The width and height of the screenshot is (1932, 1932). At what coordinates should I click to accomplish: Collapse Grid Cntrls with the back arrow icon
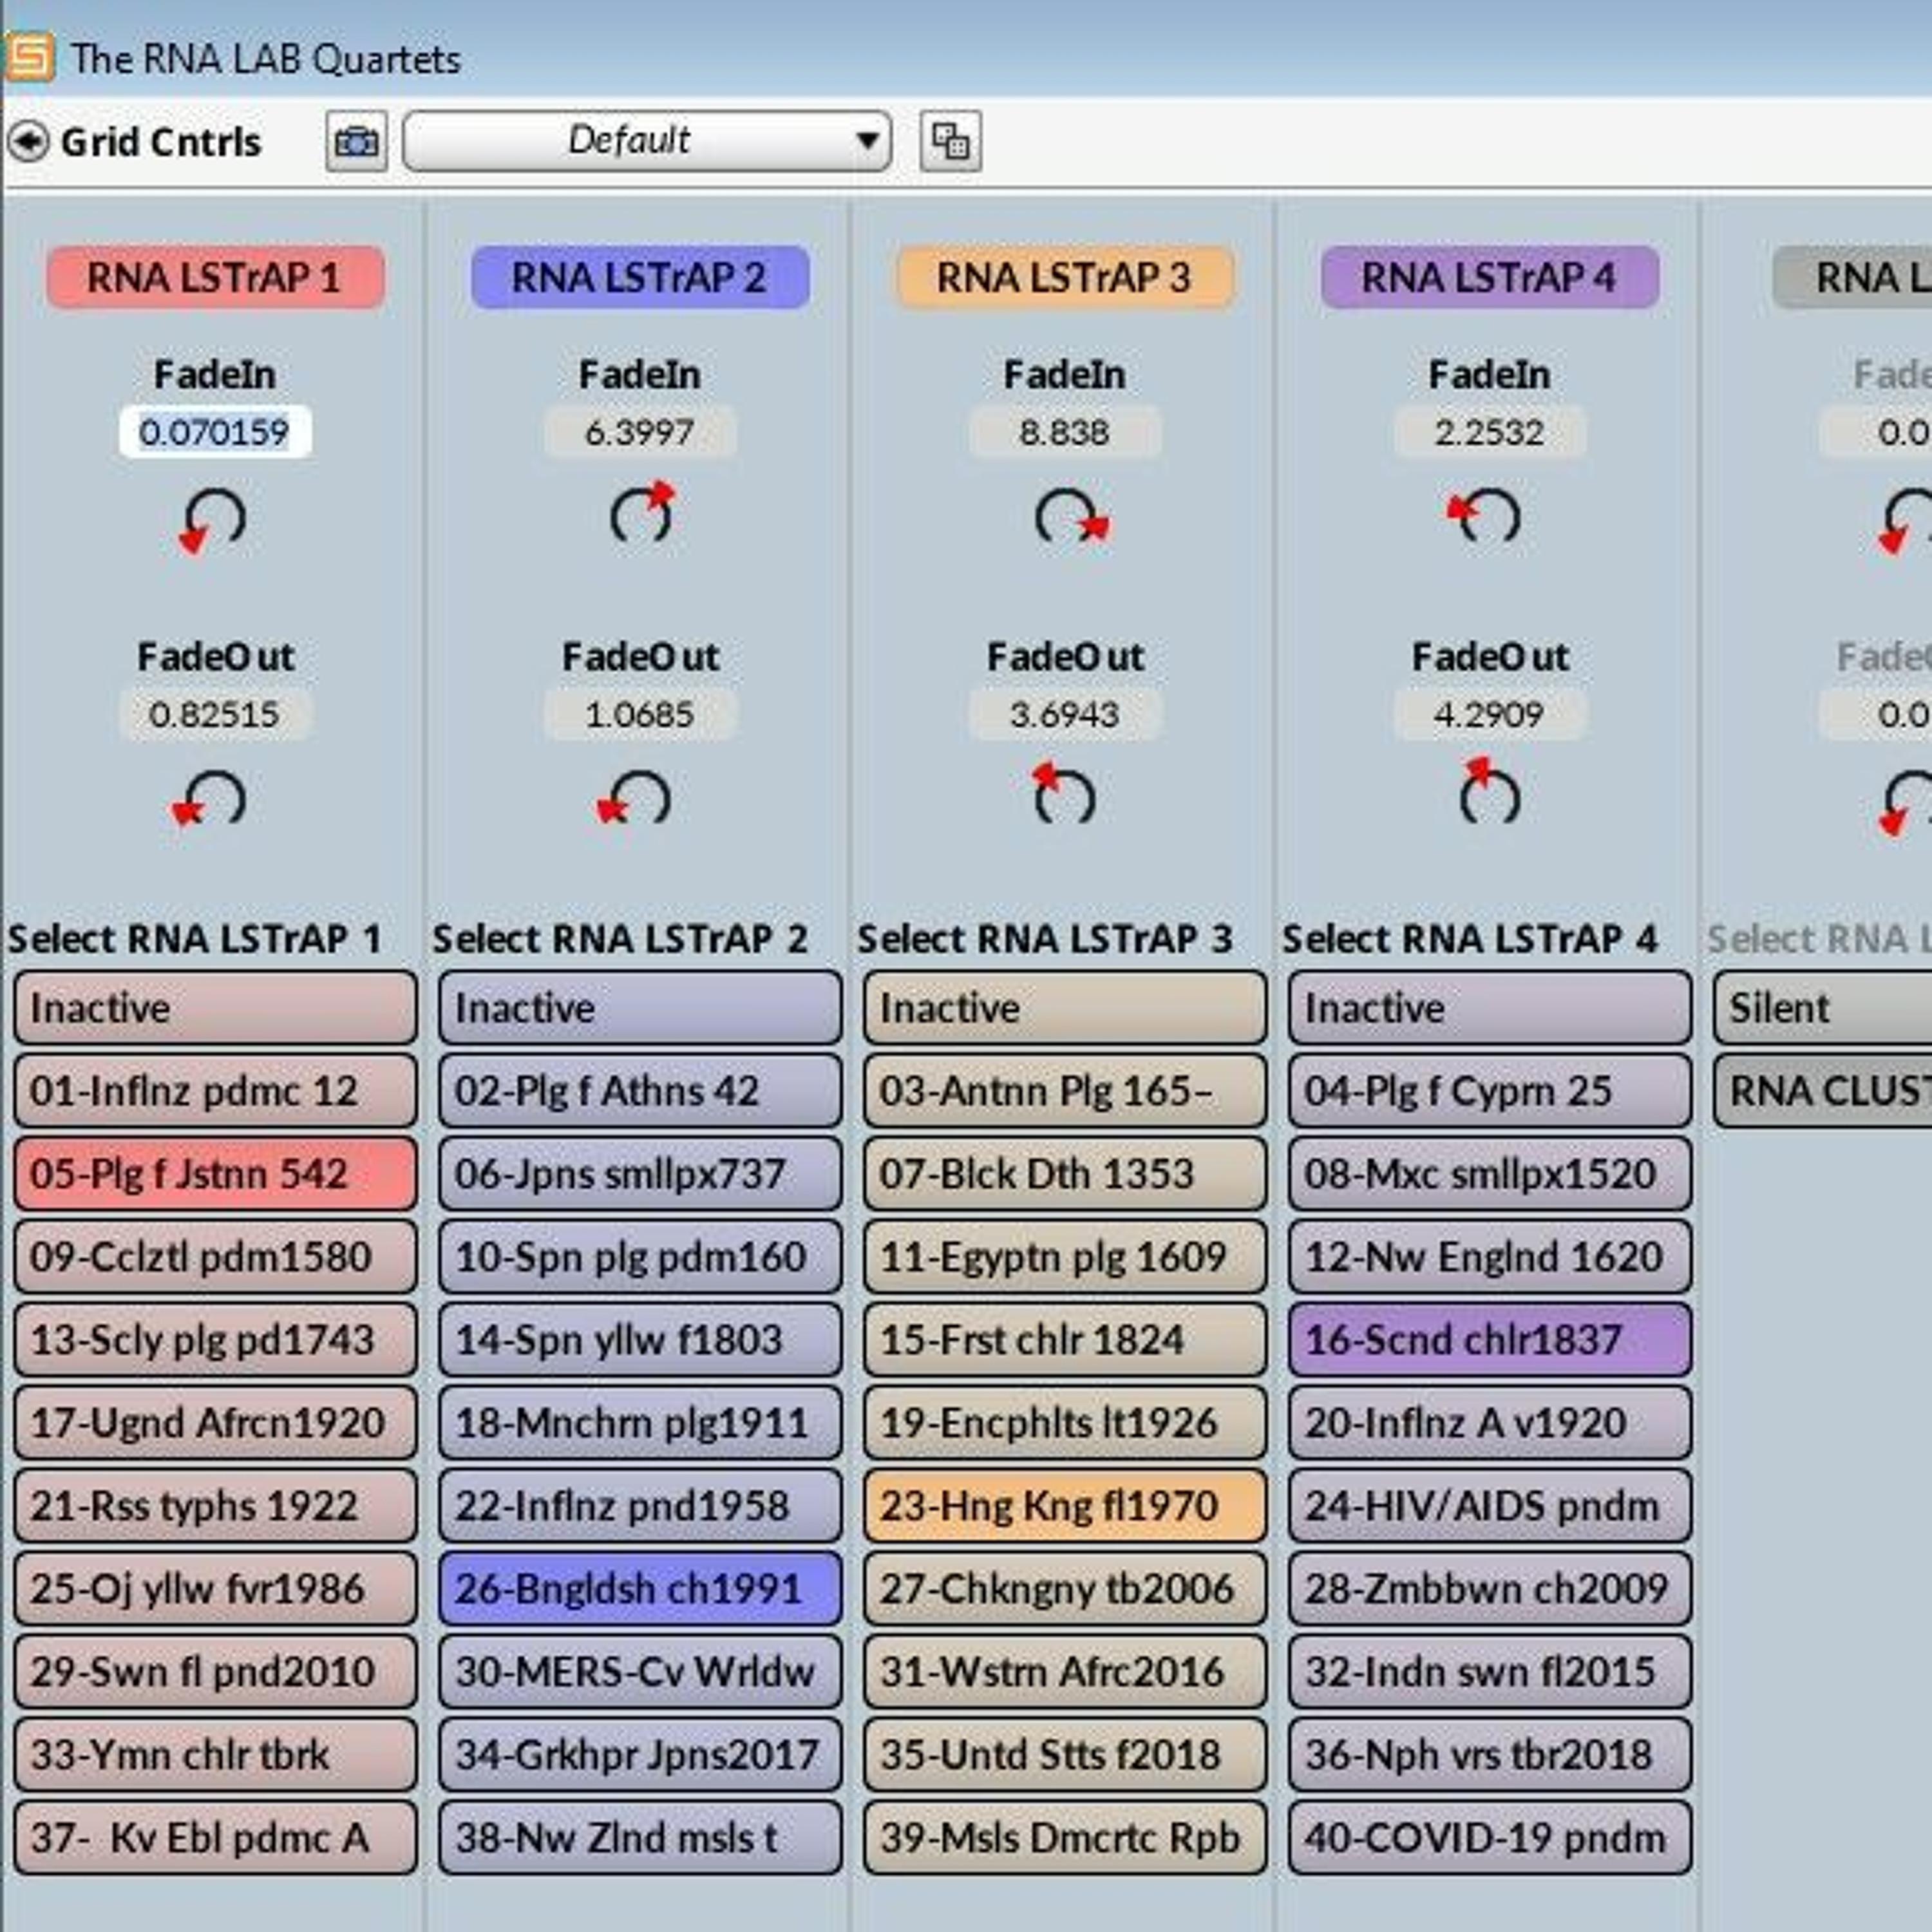click(x=28, y=141)
